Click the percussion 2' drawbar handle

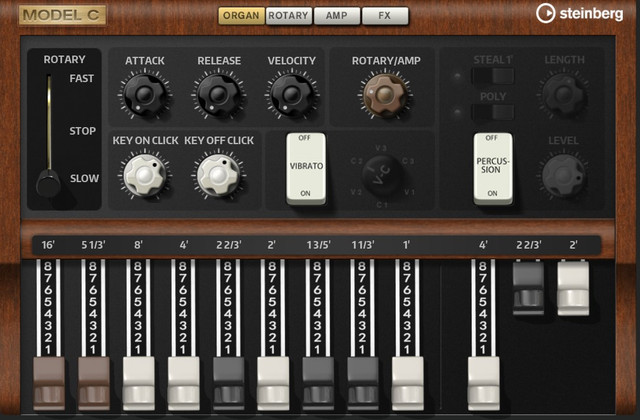(x=573, y=288)
